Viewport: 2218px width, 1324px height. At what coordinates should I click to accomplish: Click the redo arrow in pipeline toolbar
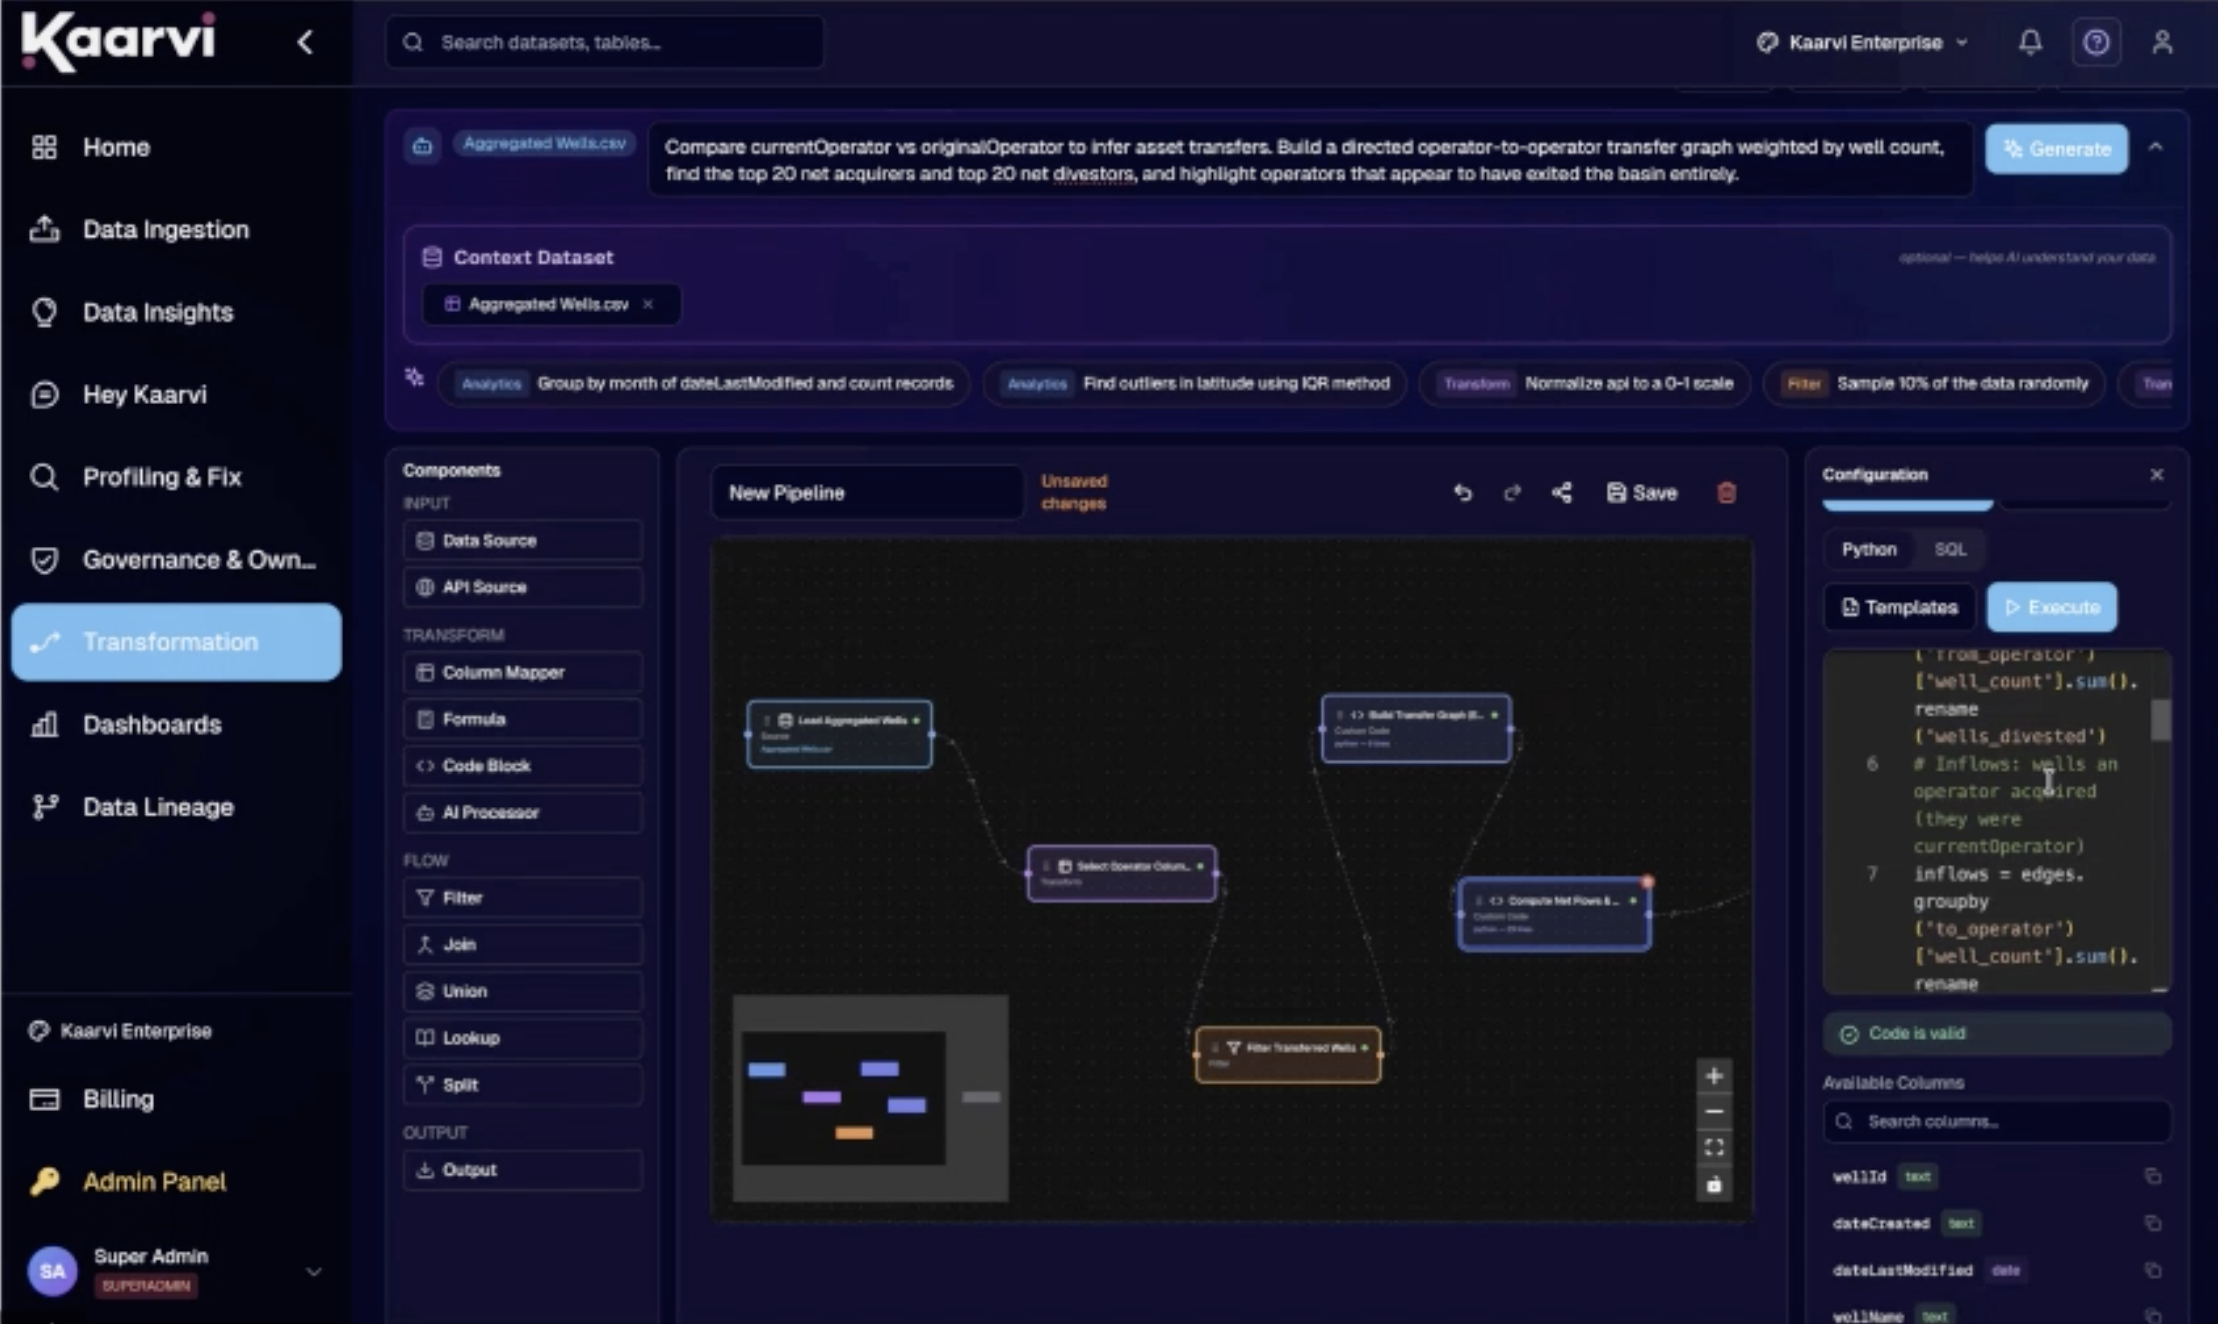tap(1512, 492)
